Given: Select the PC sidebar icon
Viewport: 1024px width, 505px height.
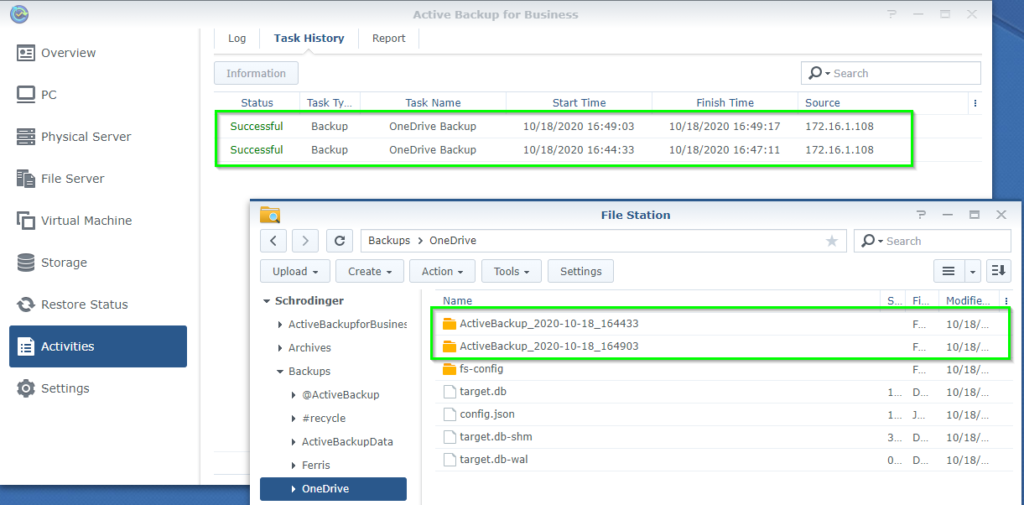Looking at the screenshot, I should 25,95.
